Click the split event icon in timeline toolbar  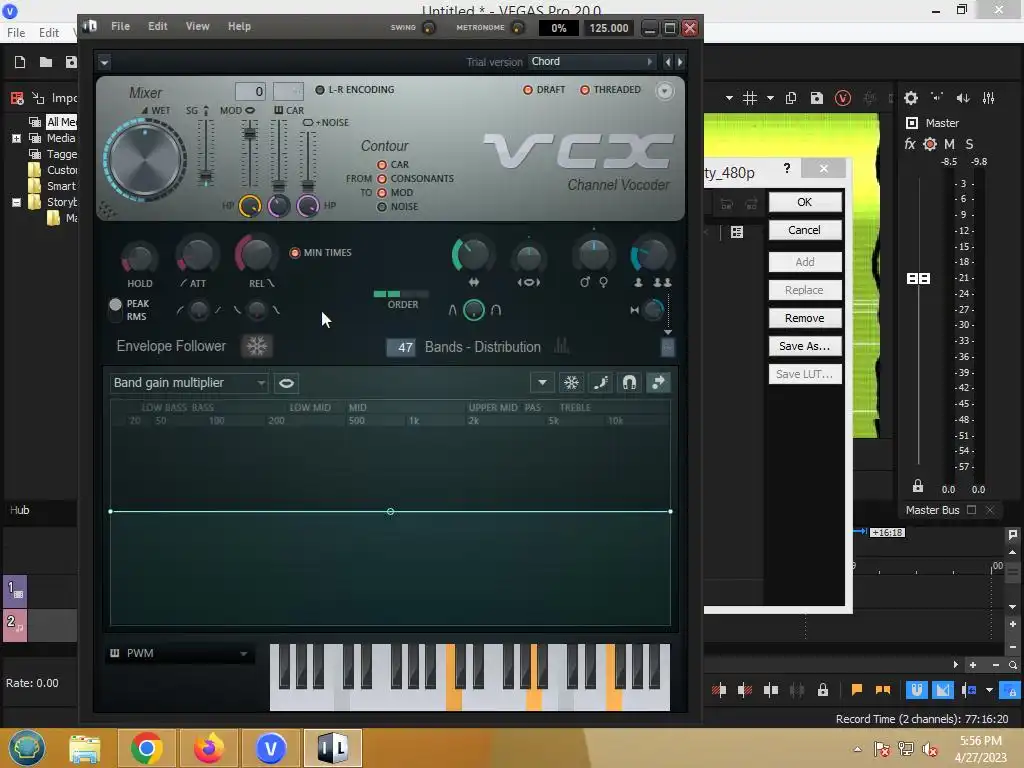tap(771, 690)
